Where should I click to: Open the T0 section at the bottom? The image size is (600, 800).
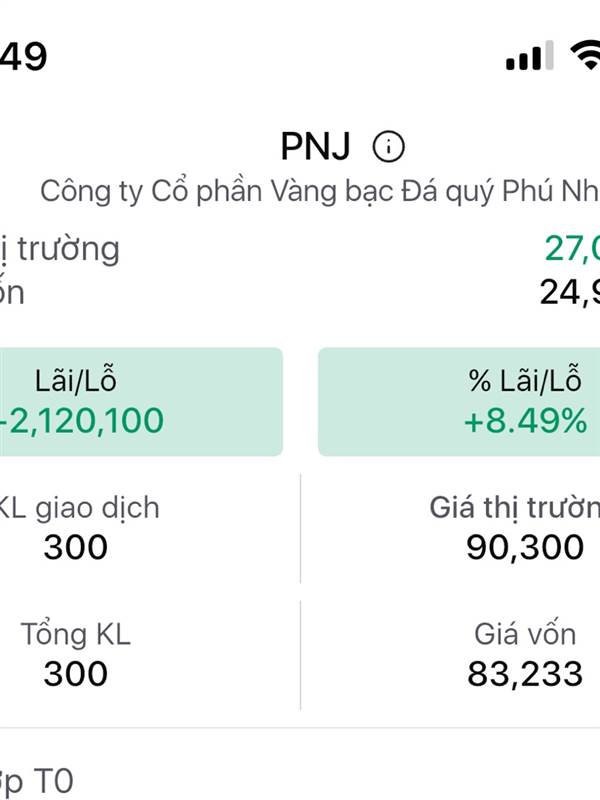tap(37, 782)
